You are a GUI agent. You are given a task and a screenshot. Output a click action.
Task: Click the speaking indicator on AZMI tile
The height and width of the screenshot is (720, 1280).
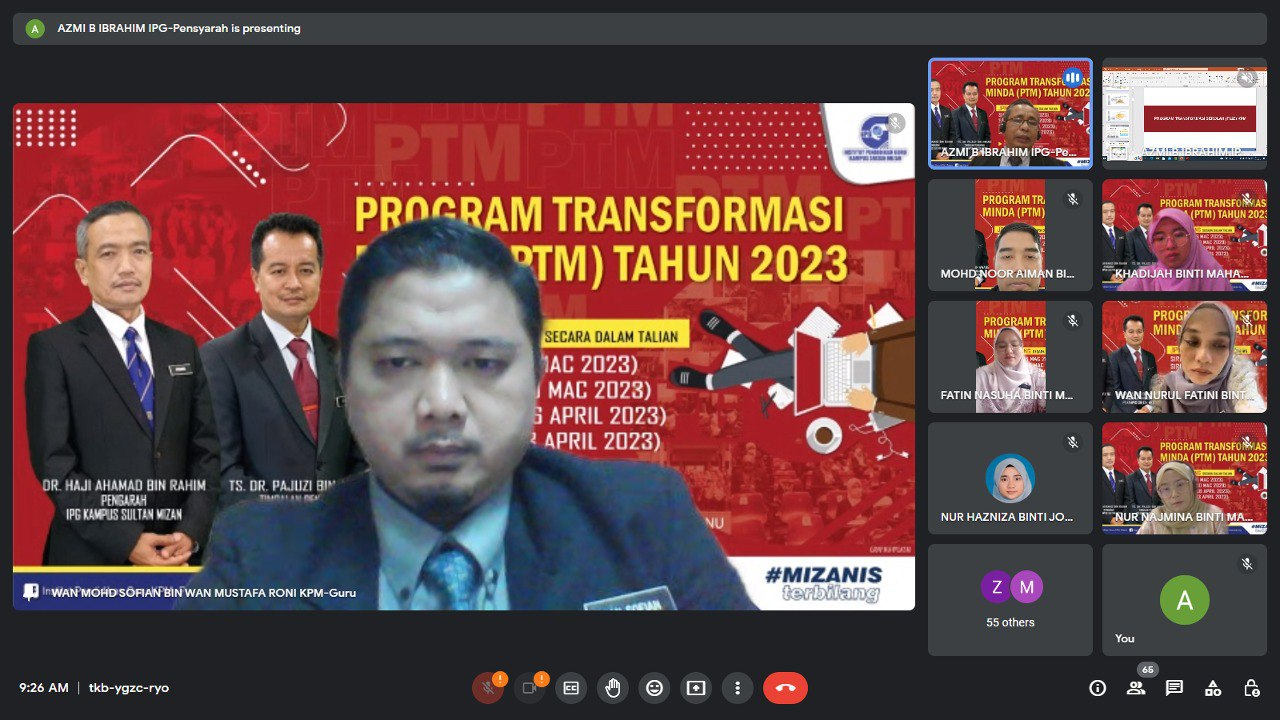(x=1072, y=77)
